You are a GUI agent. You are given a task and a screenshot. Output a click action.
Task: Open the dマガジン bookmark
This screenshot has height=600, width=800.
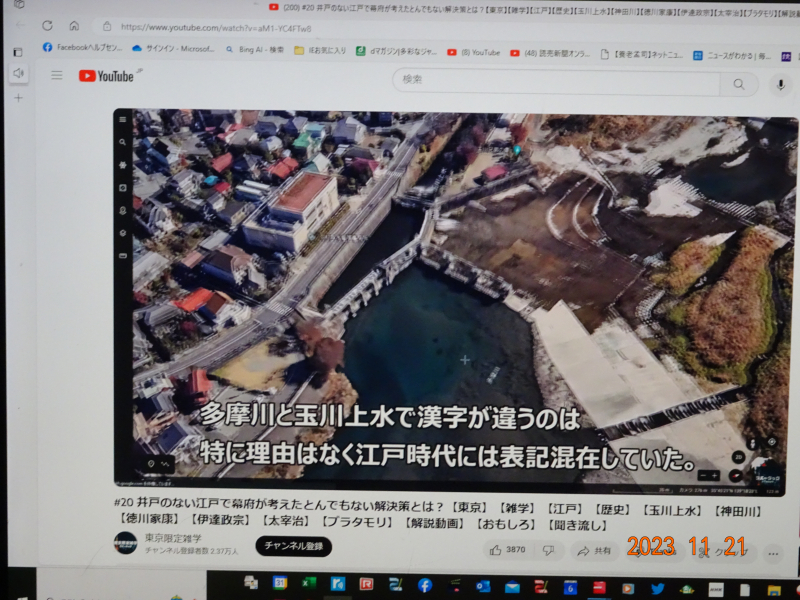tap(396, 52)
